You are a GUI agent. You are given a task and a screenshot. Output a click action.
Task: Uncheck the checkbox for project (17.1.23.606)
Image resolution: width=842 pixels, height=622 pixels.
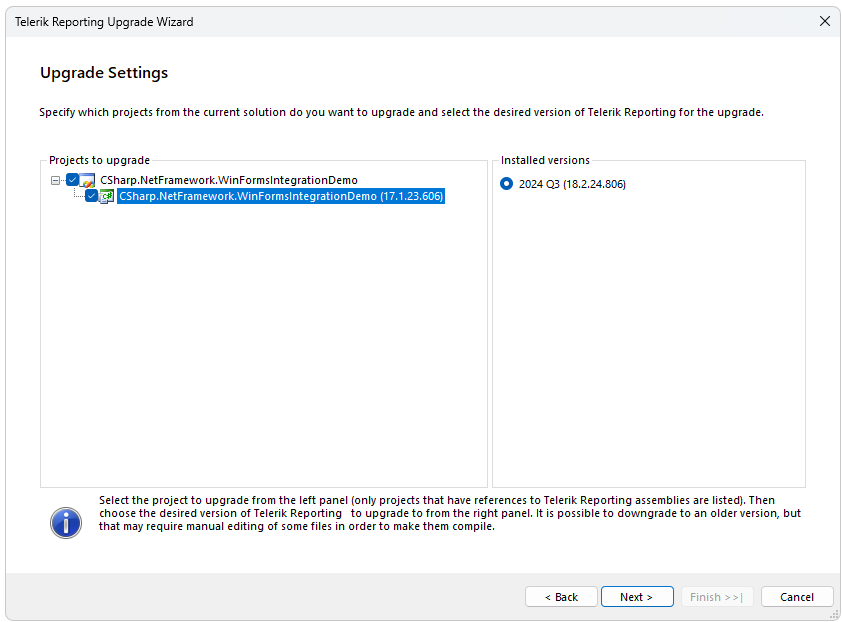91,196
